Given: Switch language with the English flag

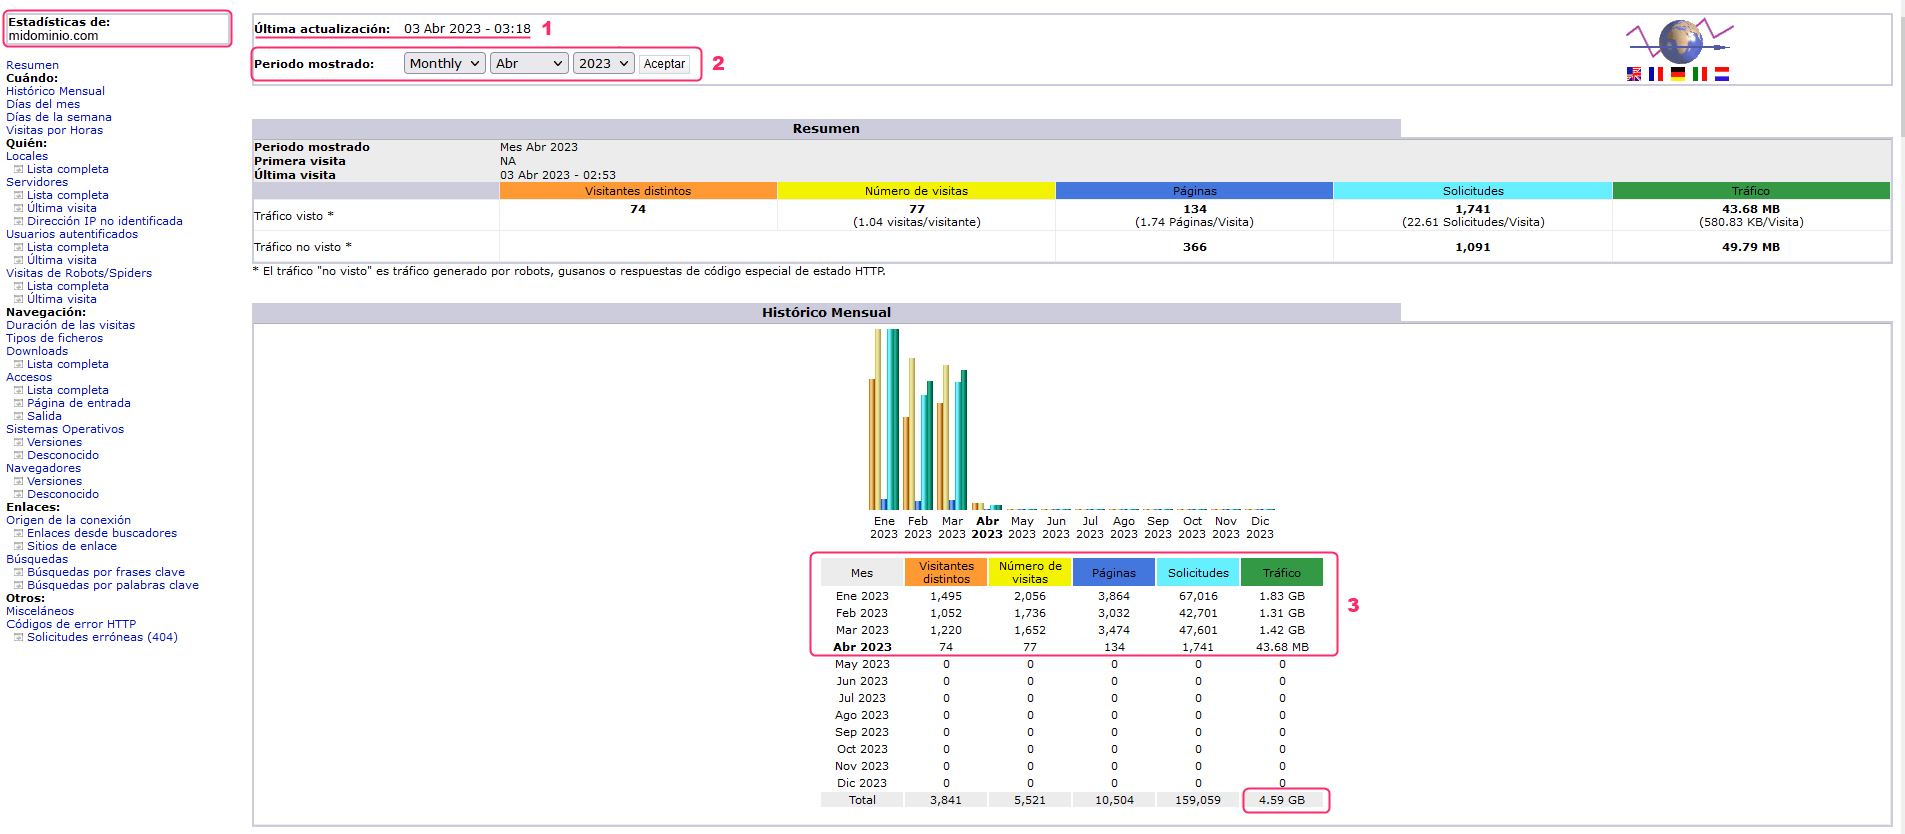Looking at the screenshot, I should [1634, 74].
